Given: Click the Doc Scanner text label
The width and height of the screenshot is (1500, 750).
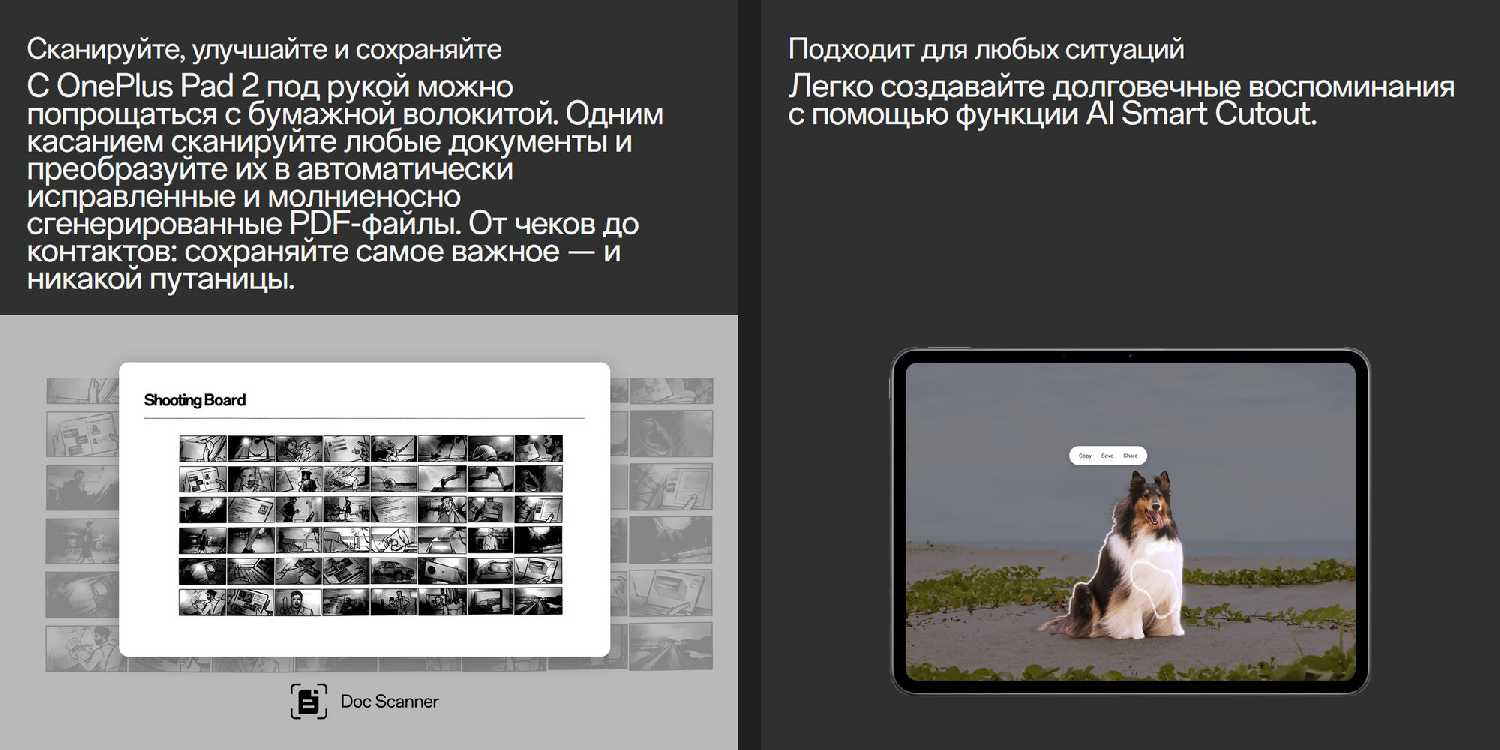Looking at the screenshot, I should pos(389,702).
